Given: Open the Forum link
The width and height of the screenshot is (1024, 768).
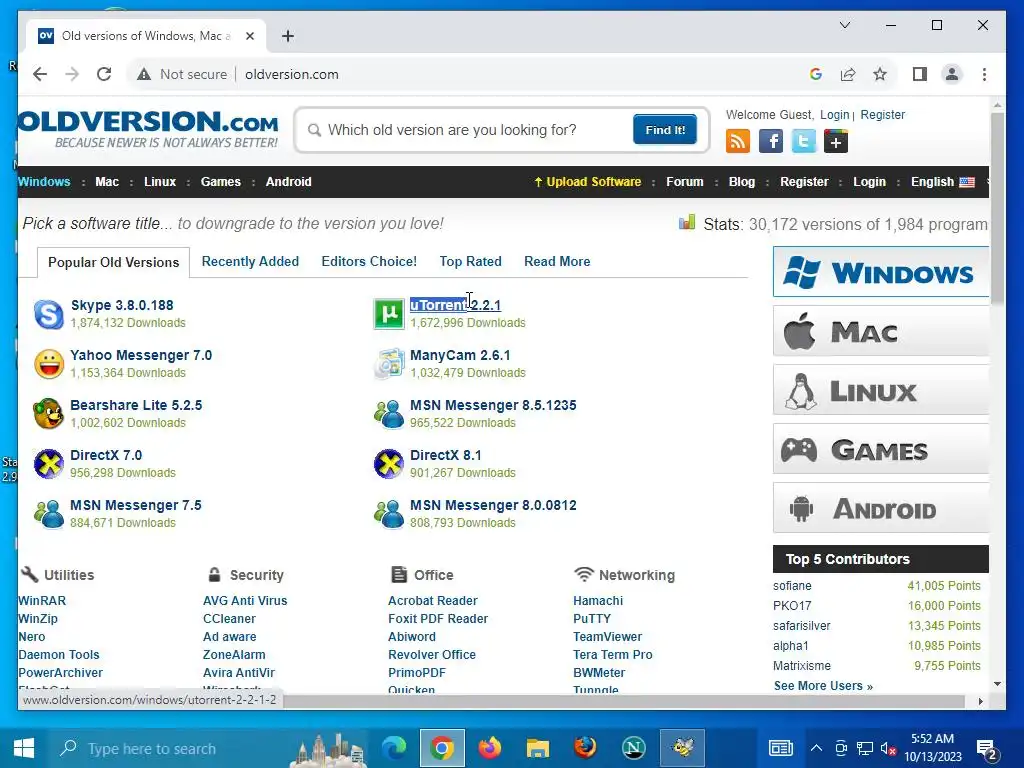Looking at the screenshot, I should [684, 182].
